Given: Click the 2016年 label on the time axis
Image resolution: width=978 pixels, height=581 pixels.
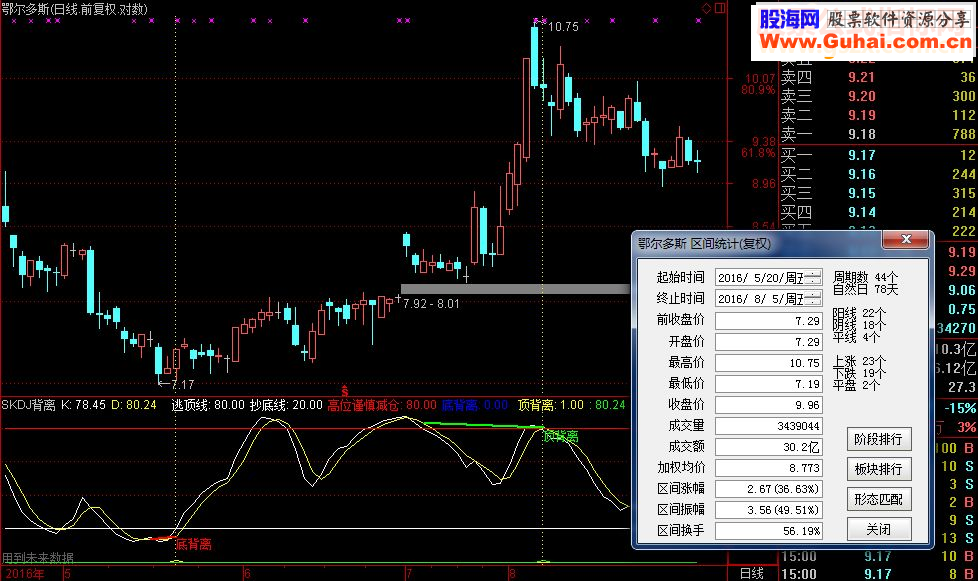Looking at the screenshot, I should point(25,574).
